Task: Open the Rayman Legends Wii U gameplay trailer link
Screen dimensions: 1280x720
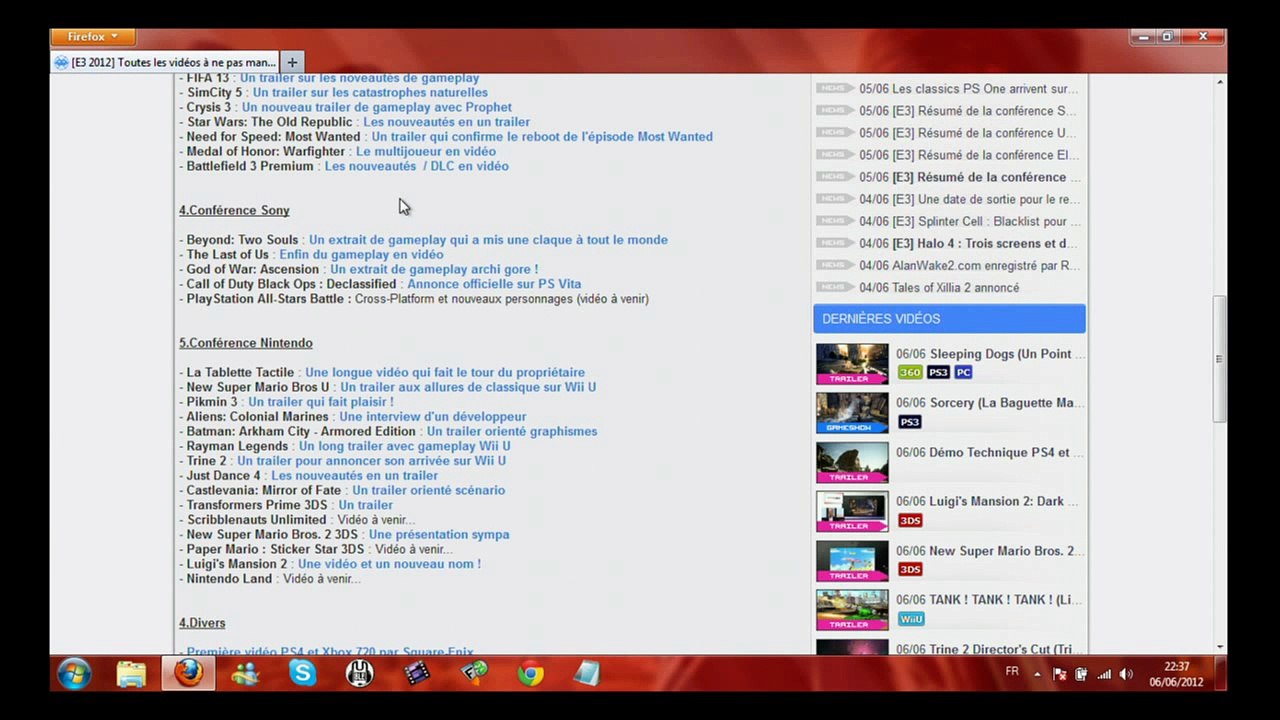Action: click(x=405, y=446)
